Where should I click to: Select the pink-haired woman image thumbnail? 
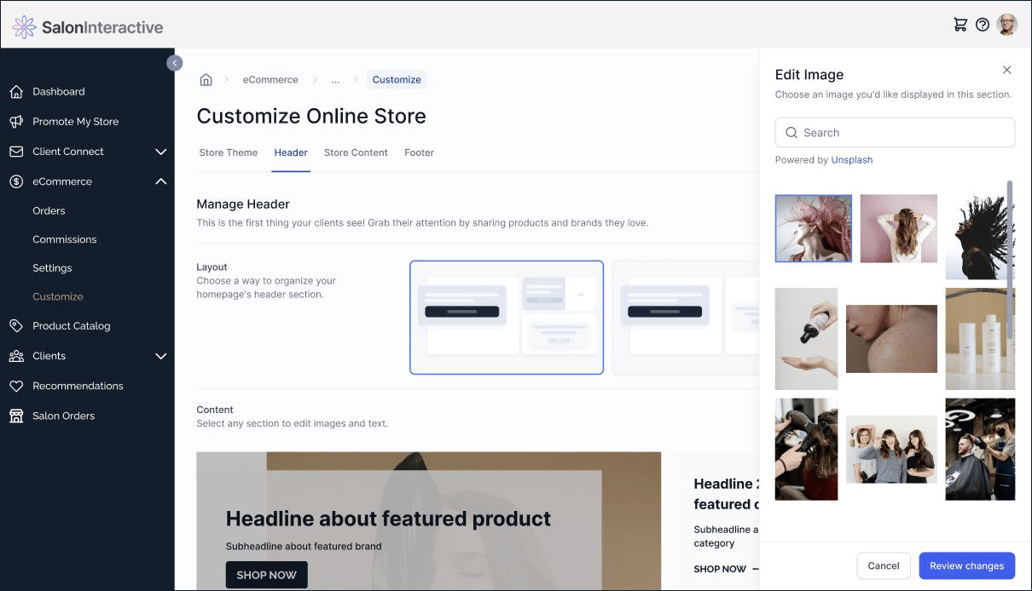(813, 227)
